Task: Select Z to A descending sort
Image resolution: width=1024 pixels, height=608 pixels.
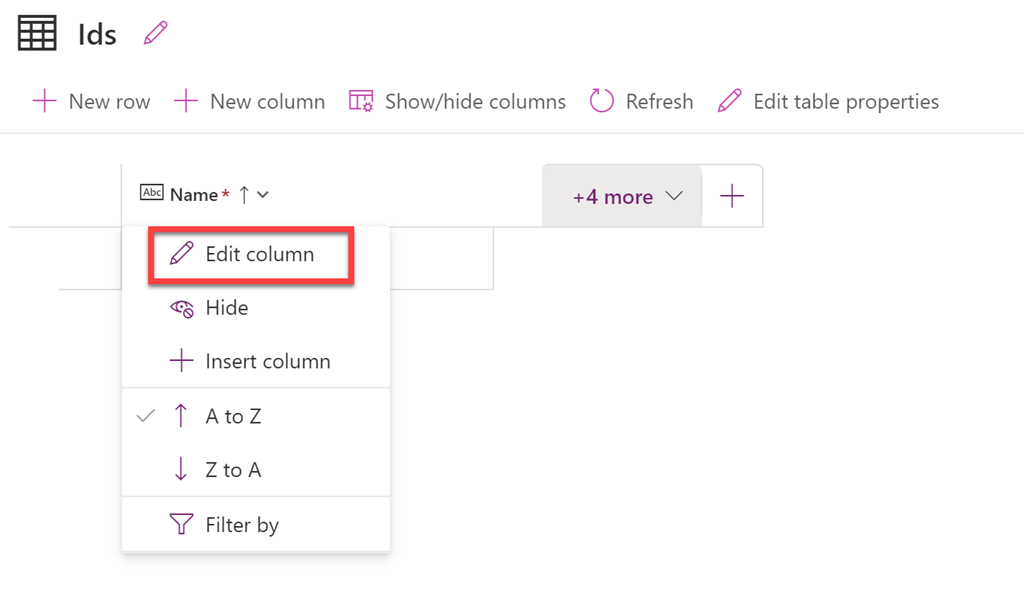Action: (x=232, y=470)
